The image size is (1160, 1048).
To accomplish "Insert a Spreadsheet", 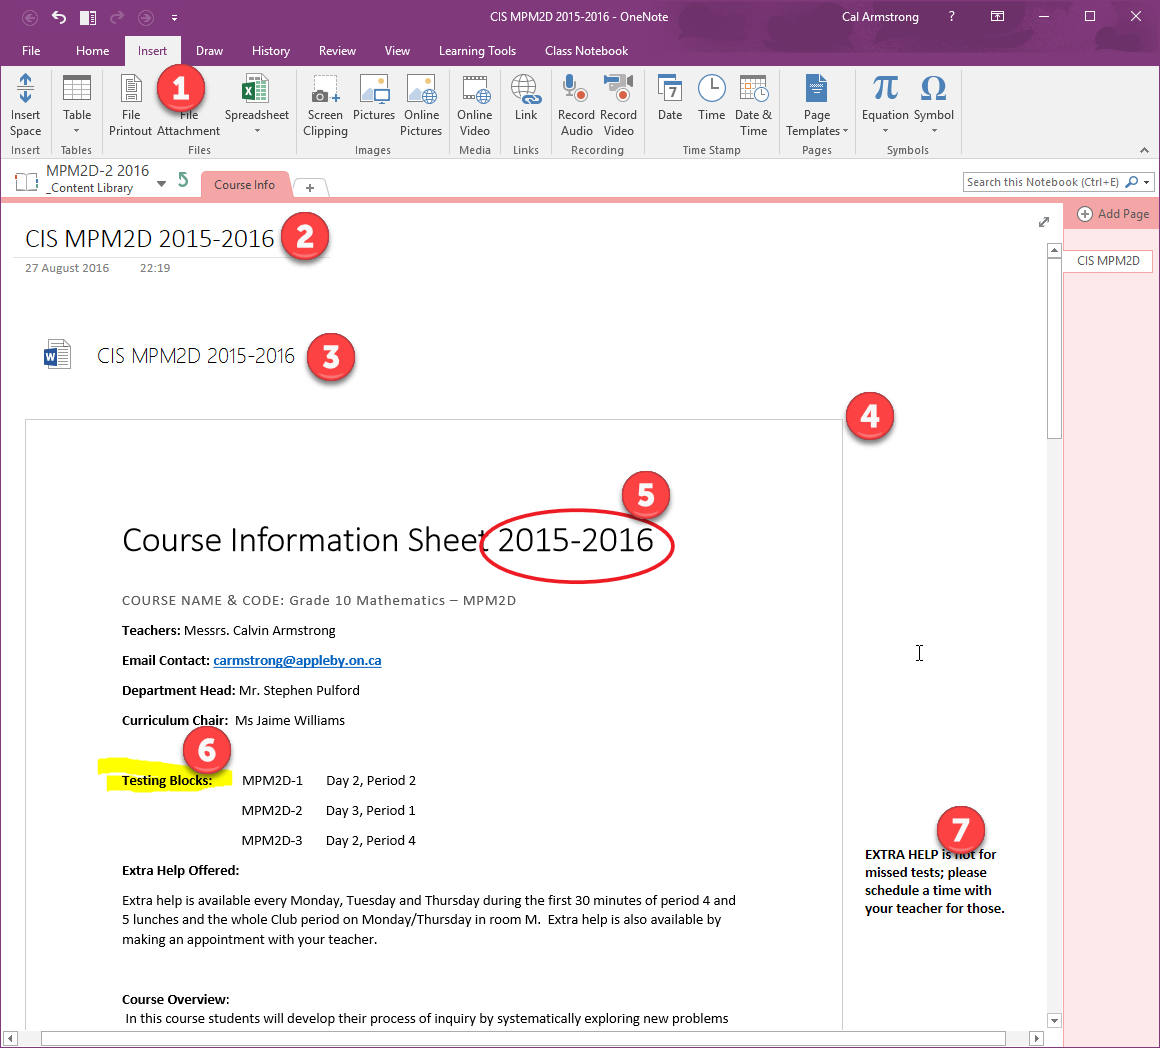I will 256,105.
